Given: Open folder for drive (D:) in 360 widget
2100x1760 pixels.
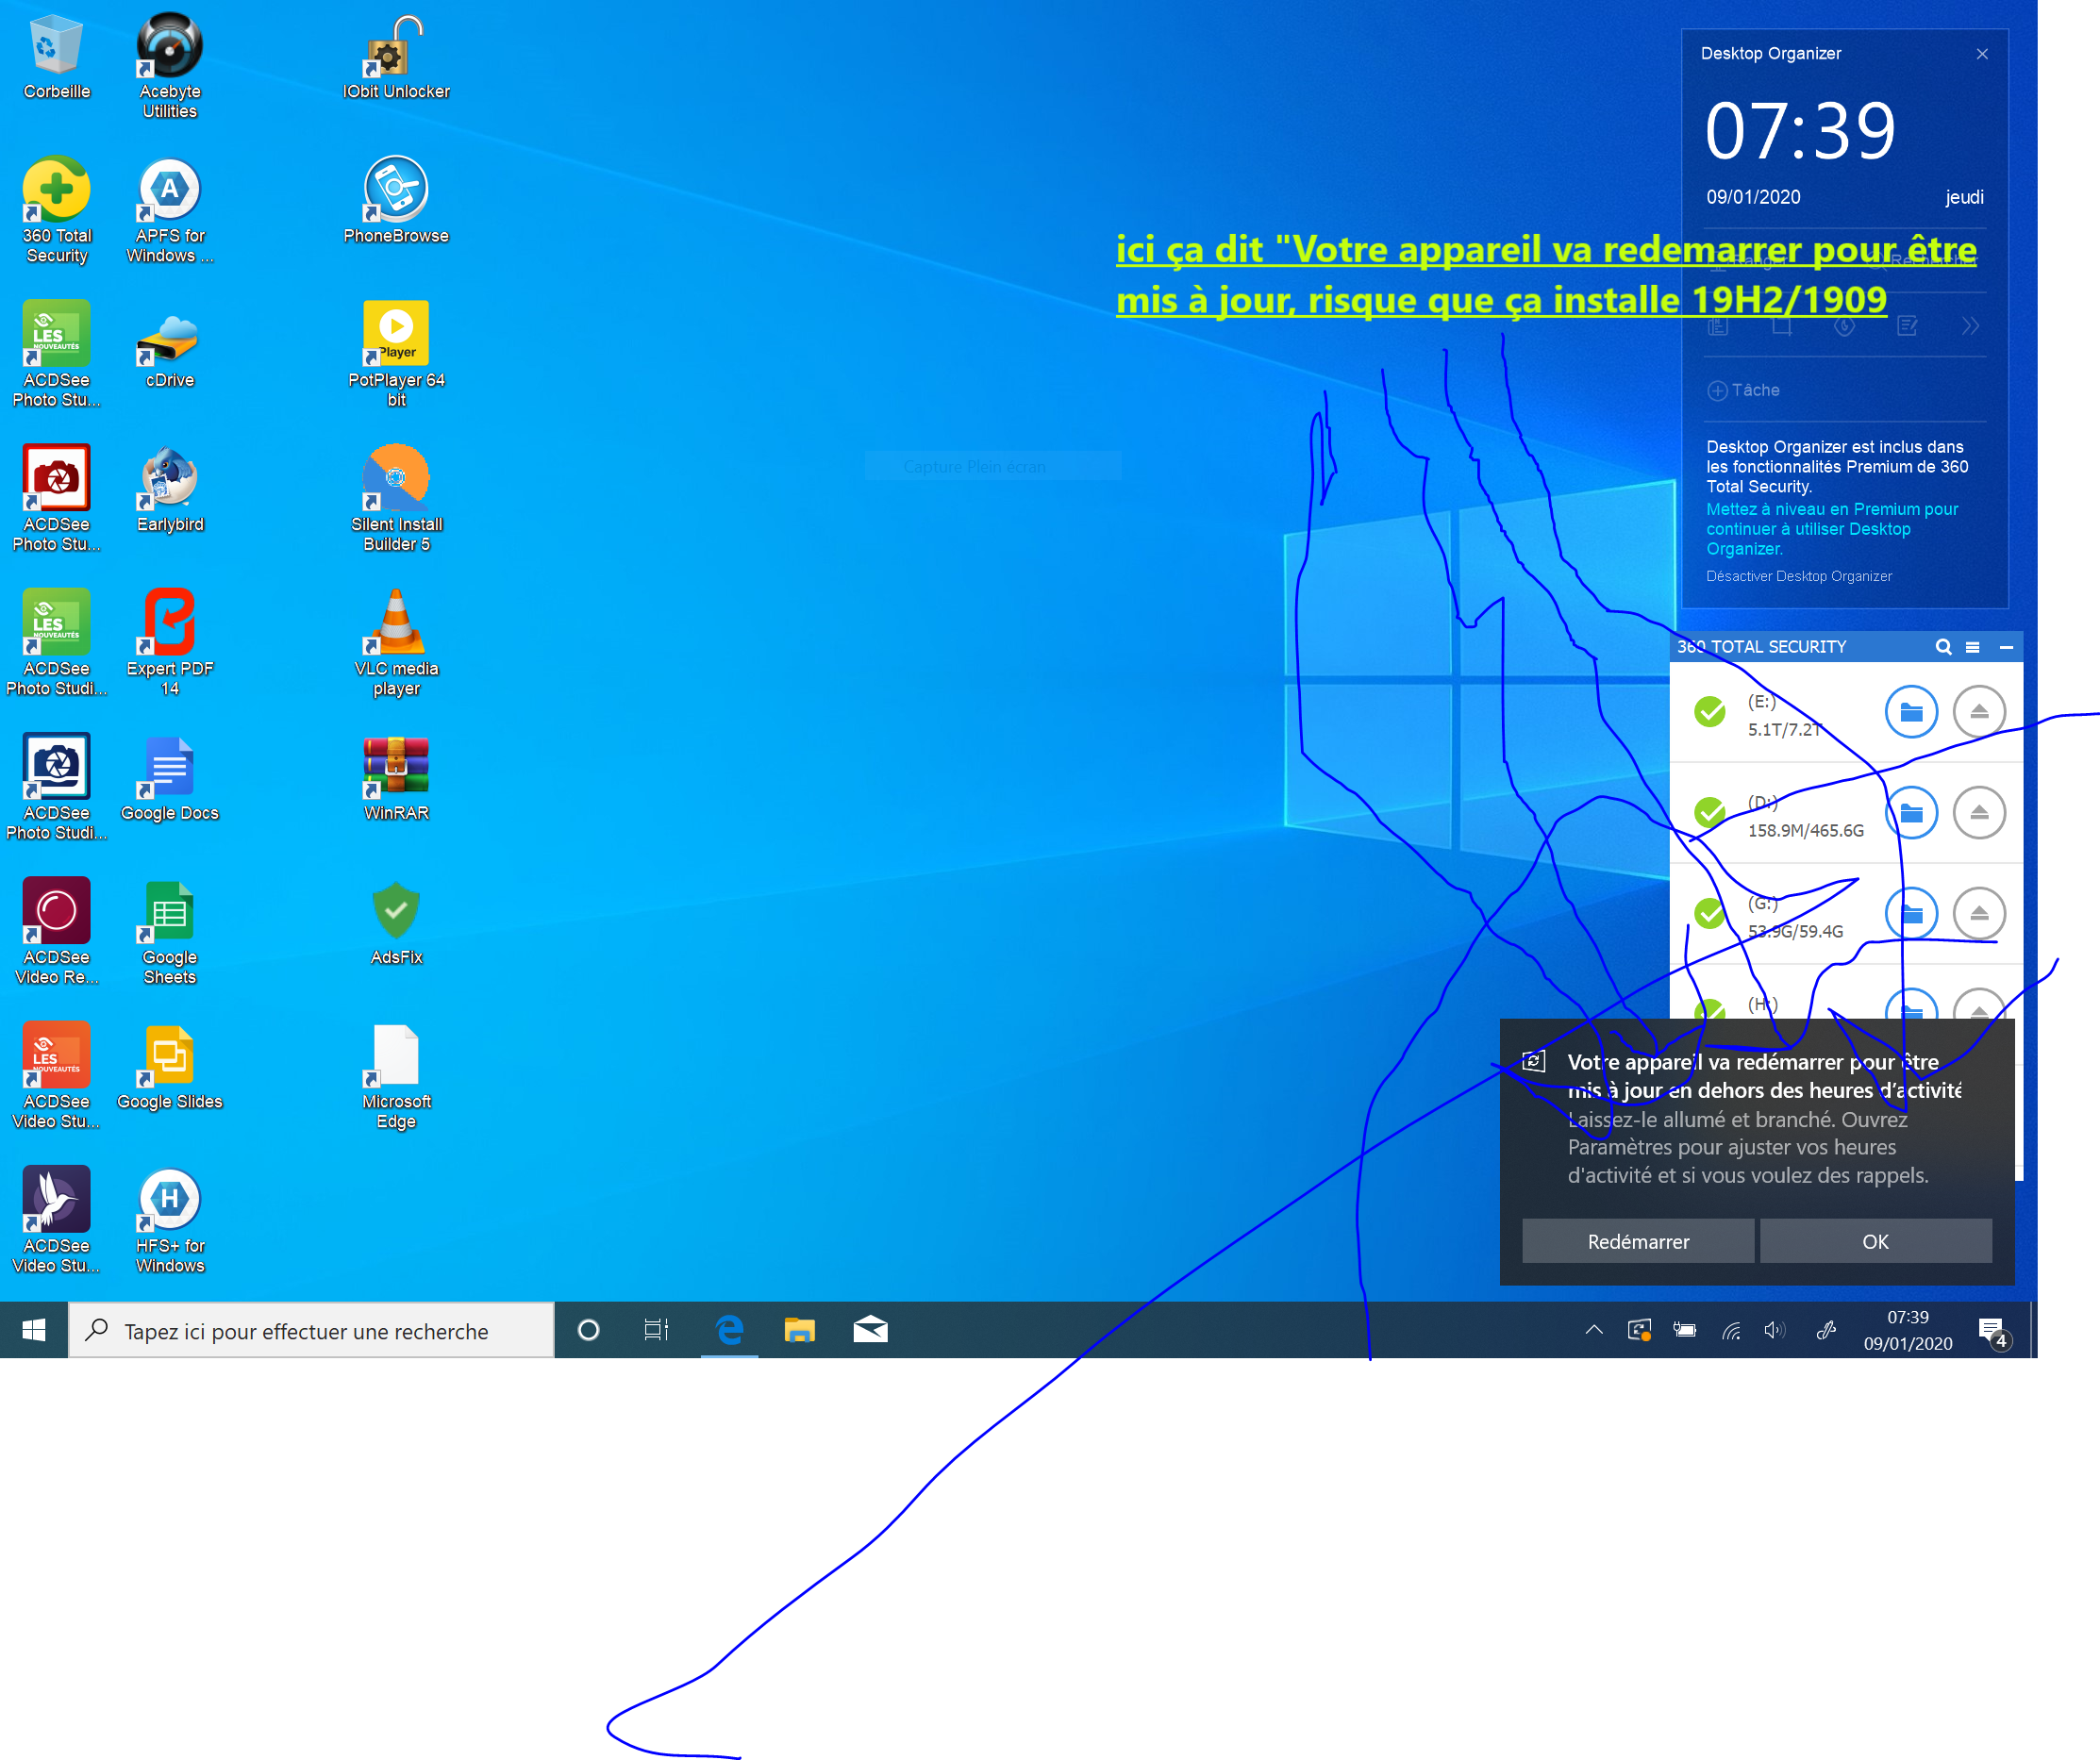Looking at the screenshot, I should [1911, 813].
